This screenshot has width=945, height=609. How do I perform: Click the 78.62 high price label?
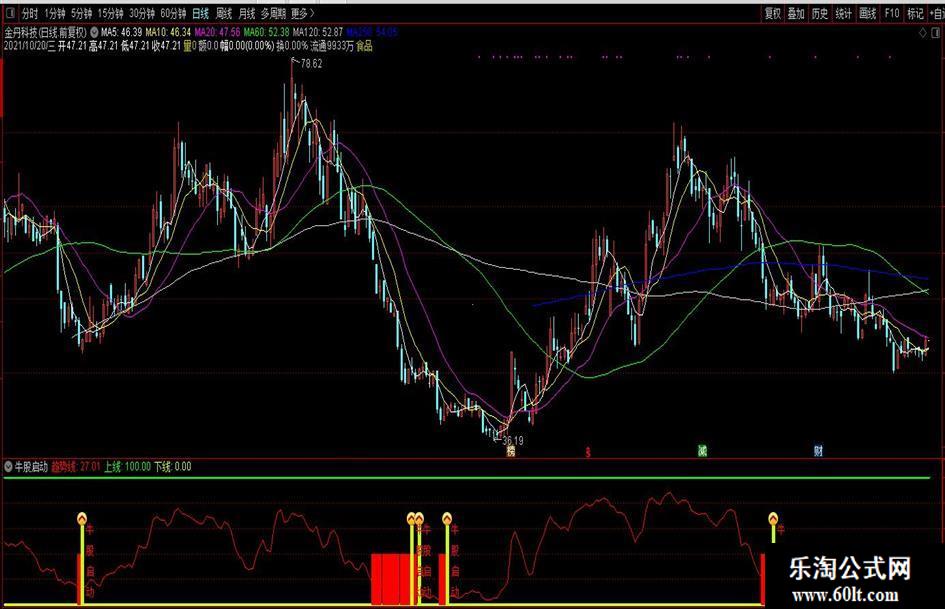[311, 64]
